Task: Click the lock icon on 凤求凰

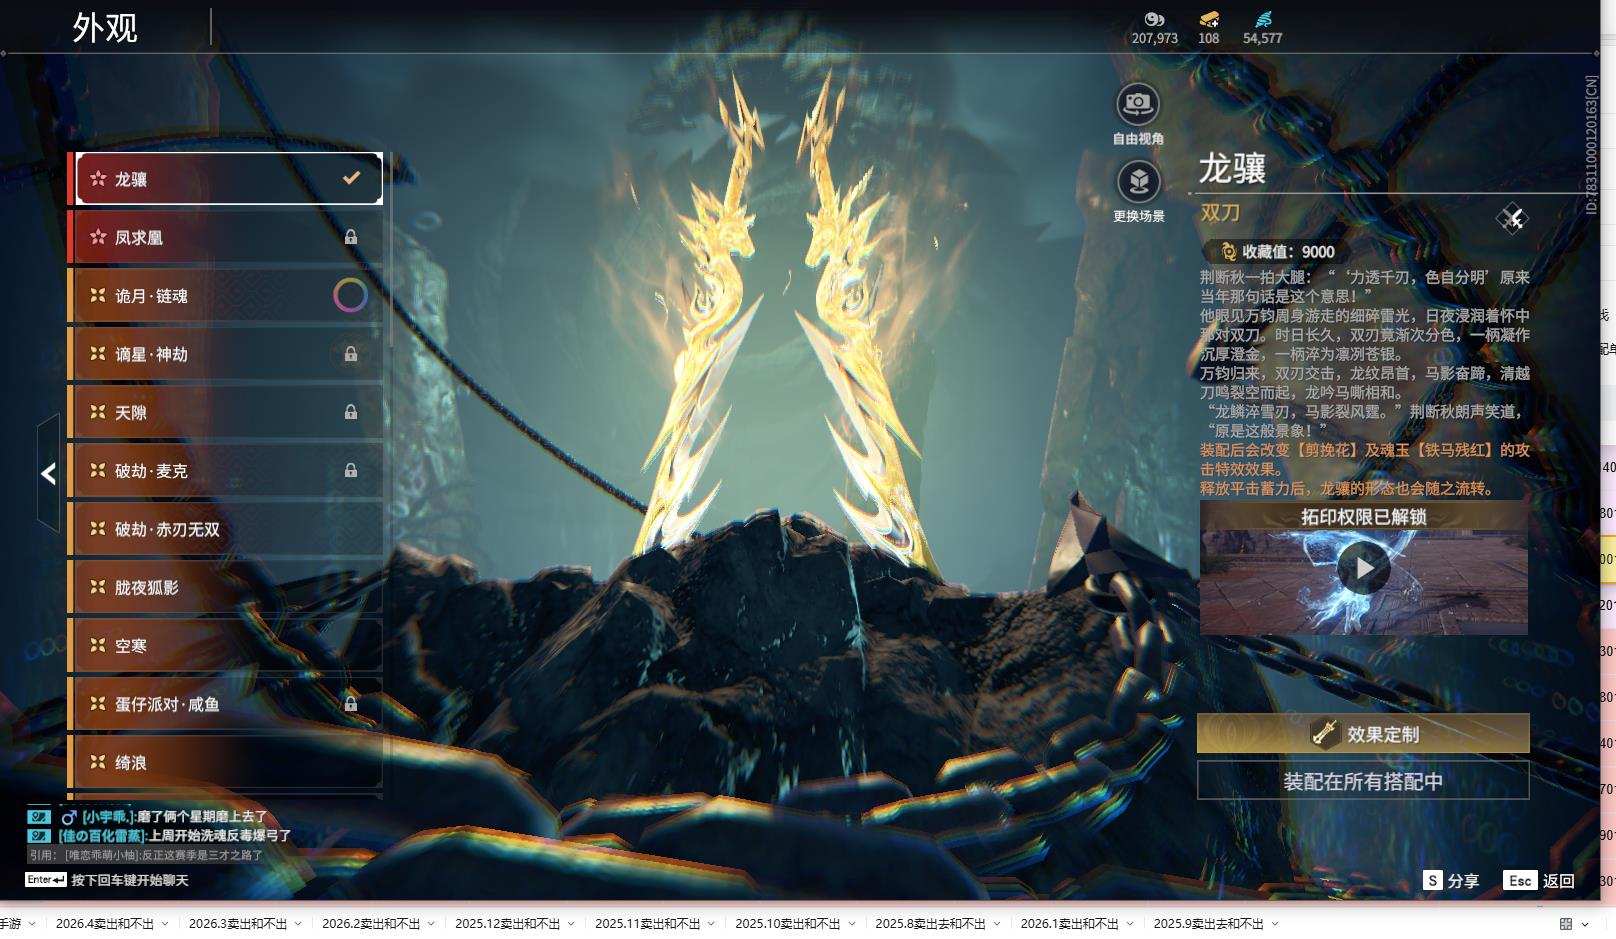Action: (351, 237)
